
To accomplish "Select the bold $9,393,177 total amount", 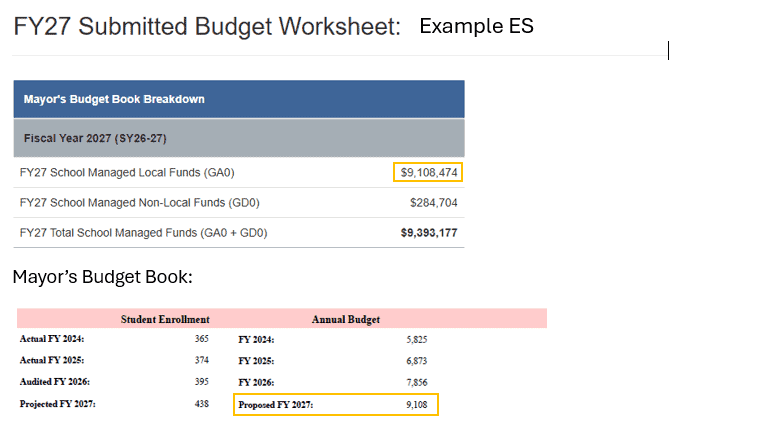I will (429, 233).
